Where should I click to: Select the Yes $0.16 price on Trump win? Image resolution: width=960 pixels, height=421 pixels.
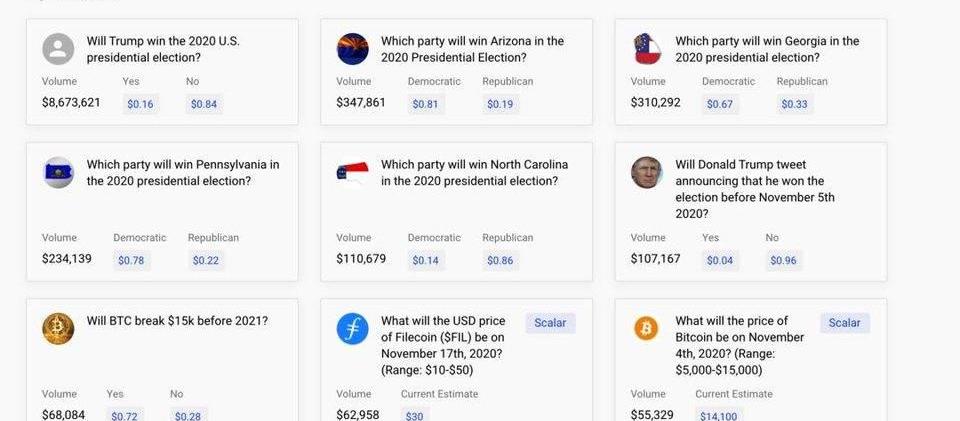click(x=140, y=104)
